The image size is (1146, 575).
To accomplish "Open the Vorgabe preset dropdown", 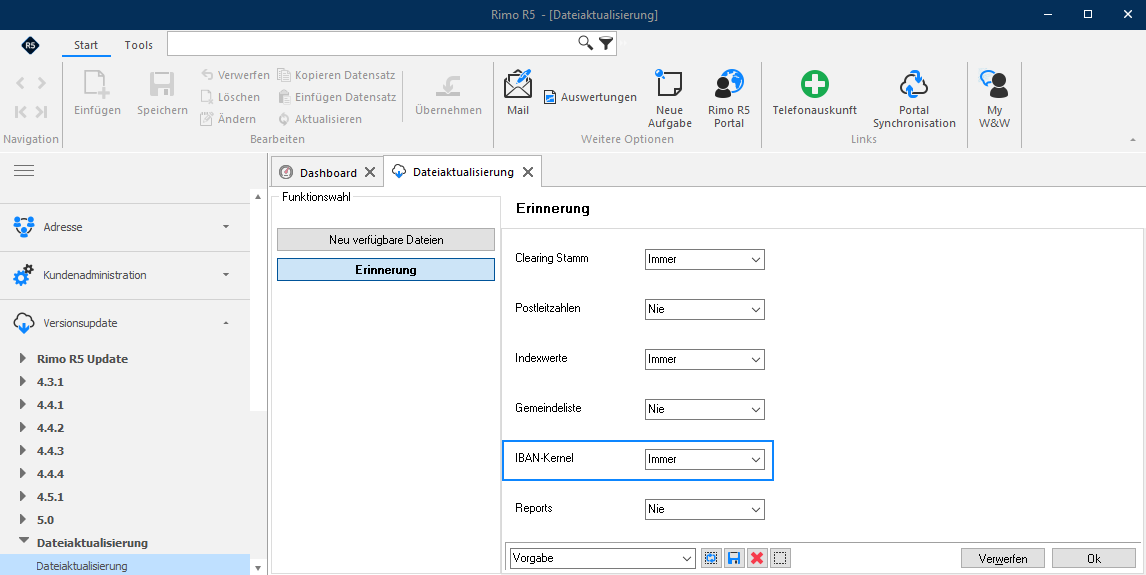I will 603,558.
